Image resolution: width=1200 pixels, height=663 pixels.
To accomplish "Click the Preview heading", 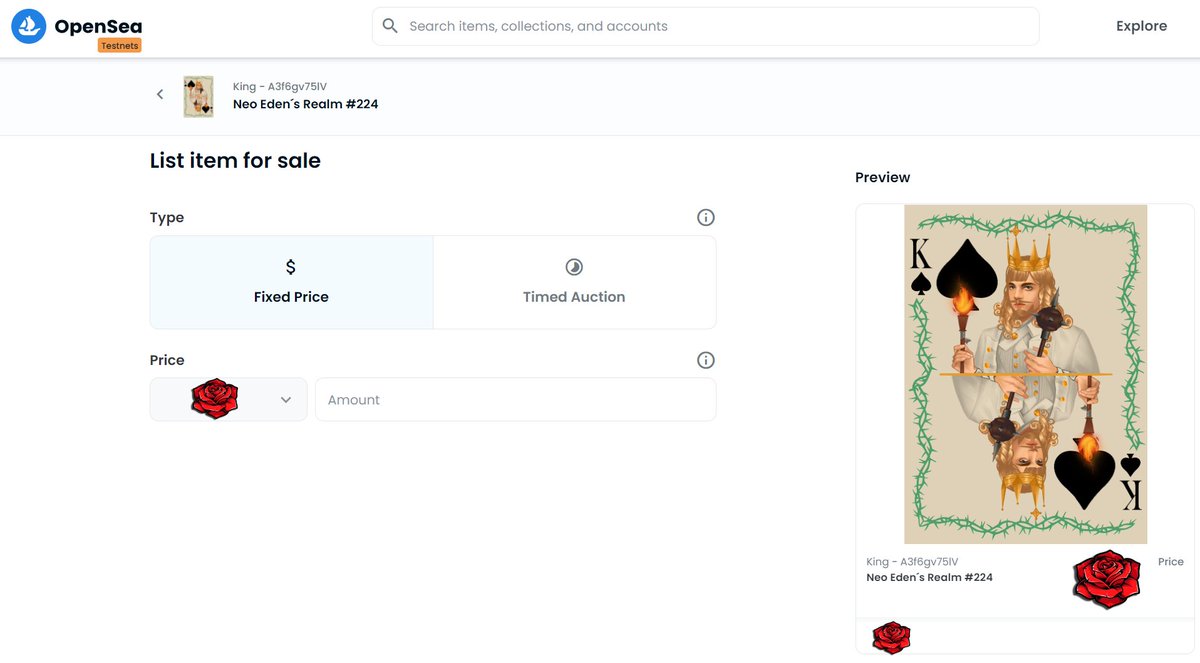I will point(883,177).
